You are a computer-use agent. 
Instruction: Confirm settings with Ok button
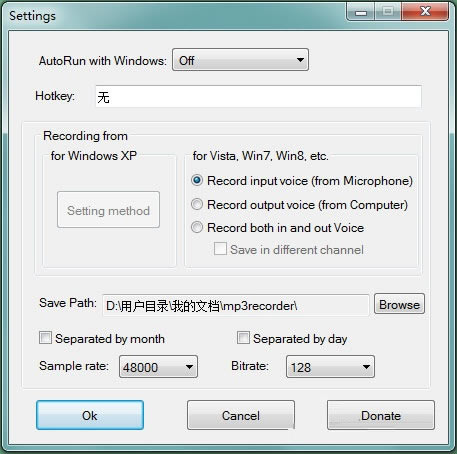coord(90,415)
